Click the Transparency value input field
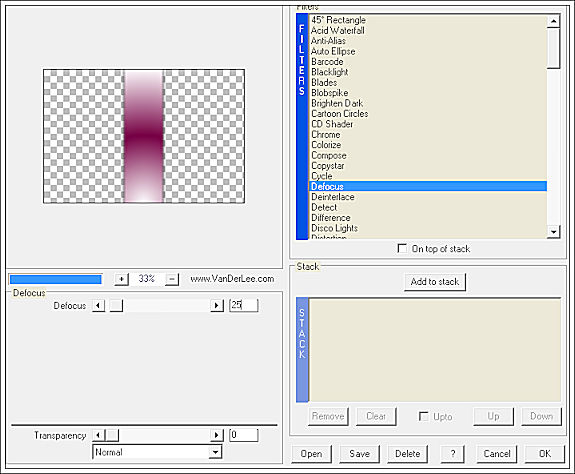Image resolution: width=575 pixels, height=474 pixels. [x=244, y=435]
